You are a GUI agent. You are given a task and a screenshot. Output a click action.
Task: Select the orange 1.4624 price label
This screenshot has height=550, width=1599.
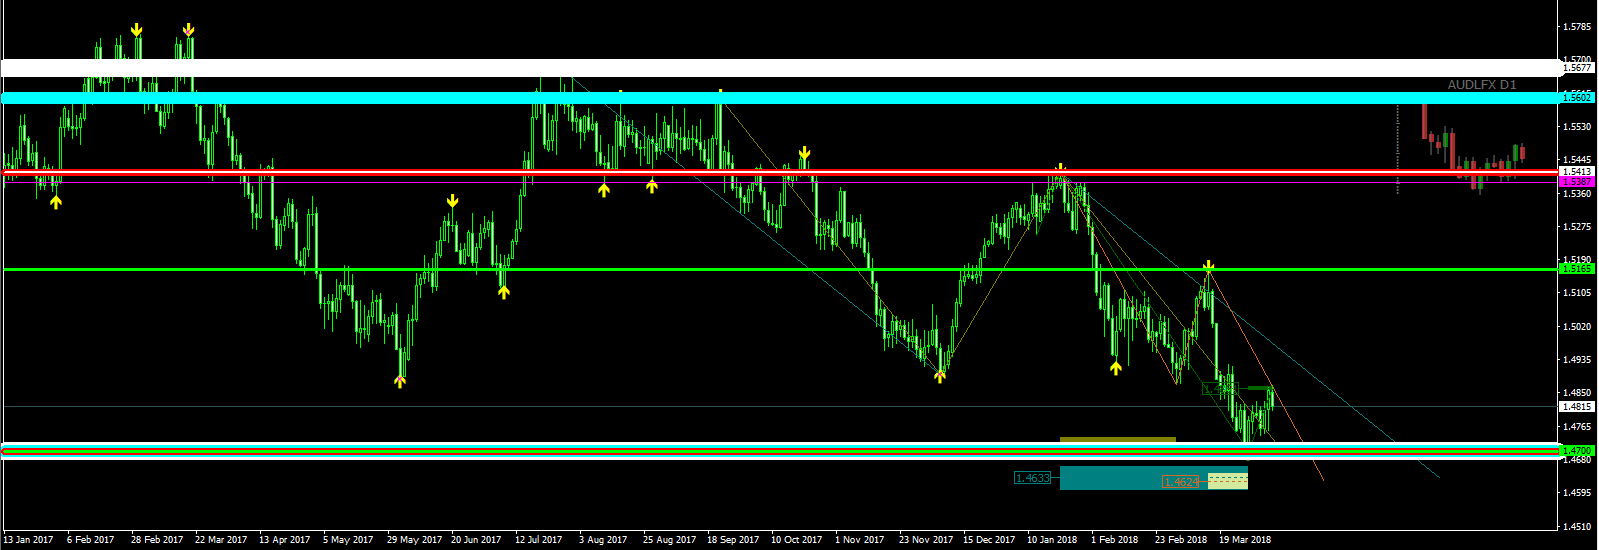click(x=1180, y=482)
